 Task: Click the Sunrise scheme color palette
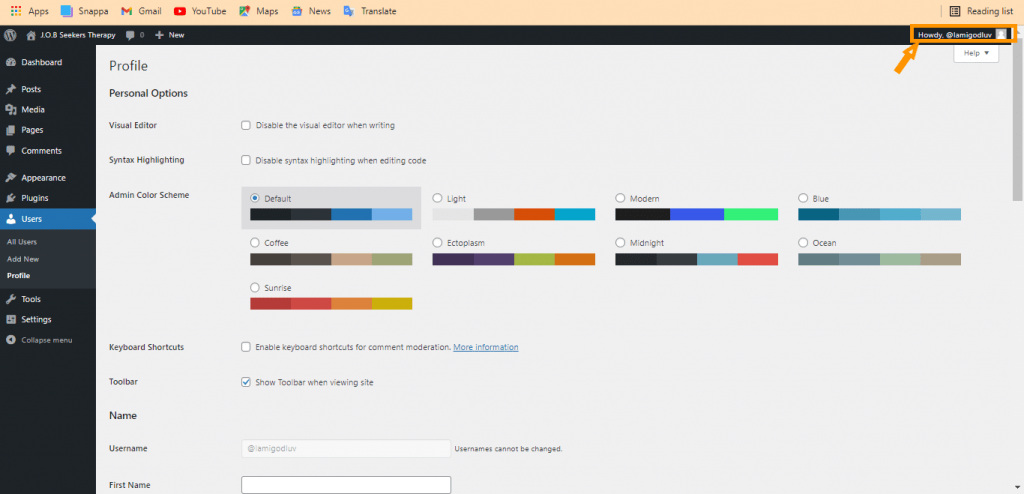click(x=331, y=303)
